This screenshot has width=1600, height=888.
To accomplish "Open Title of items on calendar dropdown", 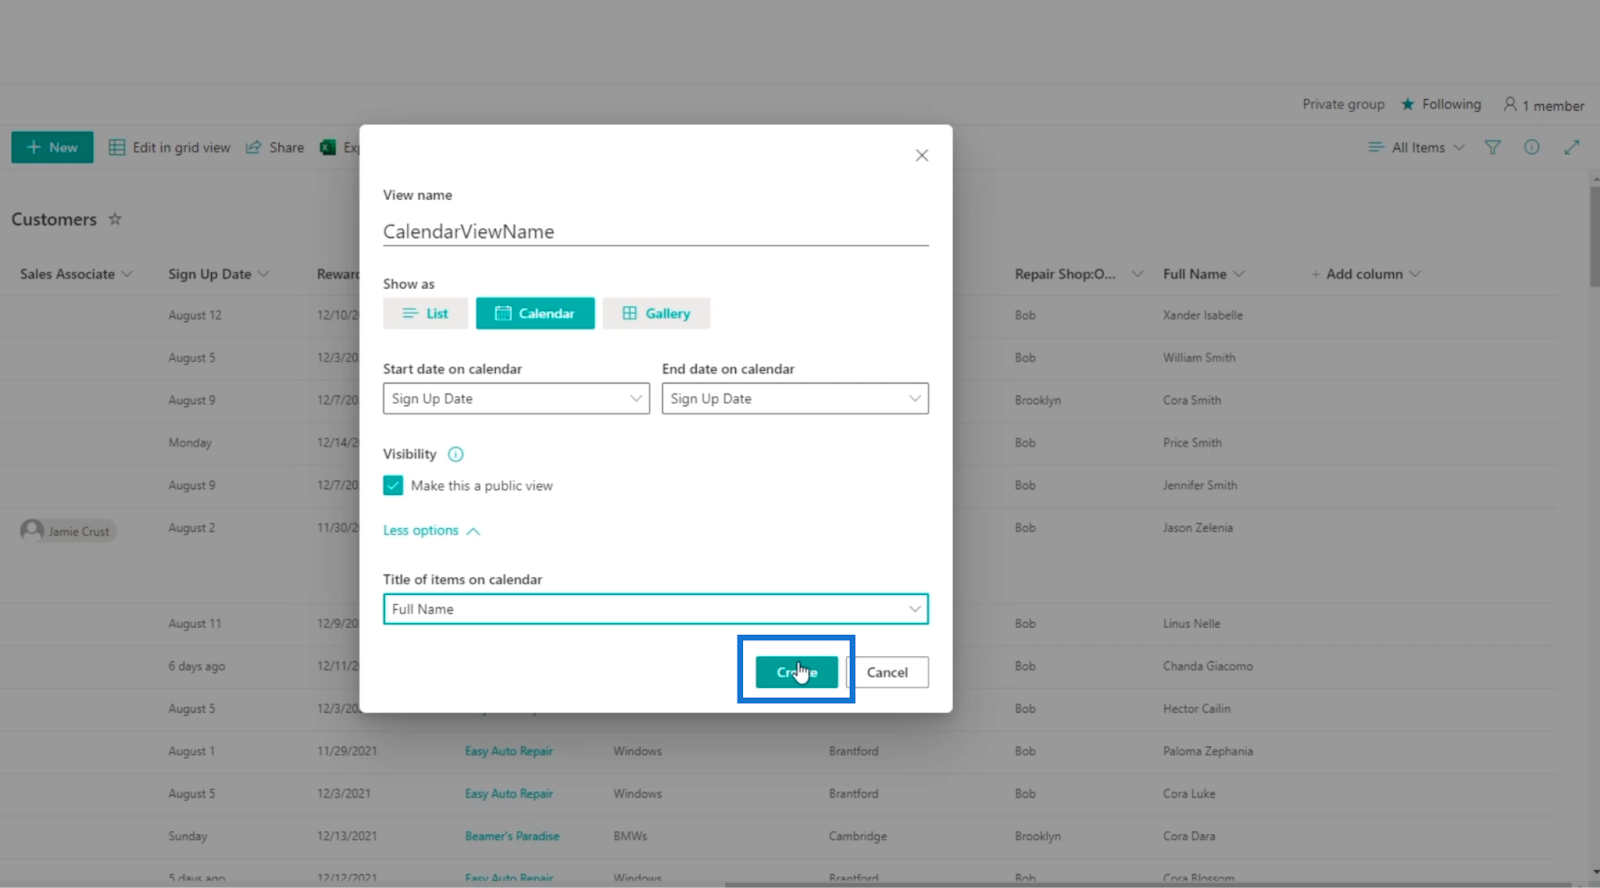I will [x=655, y=609].
